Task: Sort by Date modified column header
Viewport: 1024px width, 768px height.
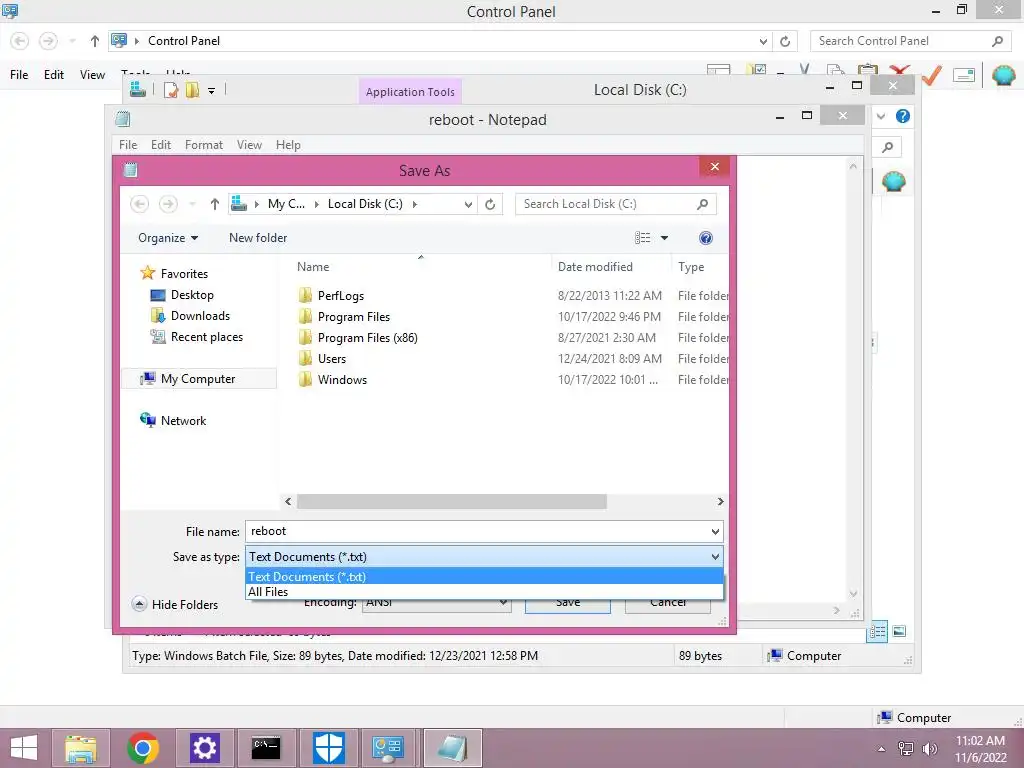Action: 595,267
